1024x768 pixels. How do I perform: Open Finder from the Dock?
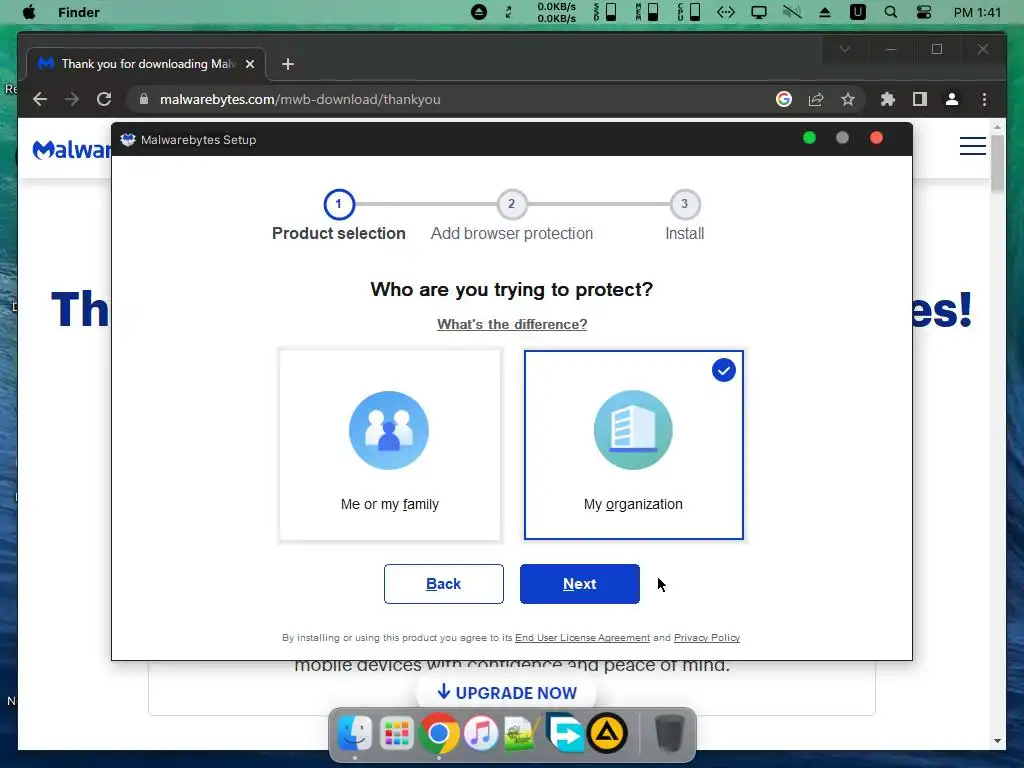pos(355,734)
